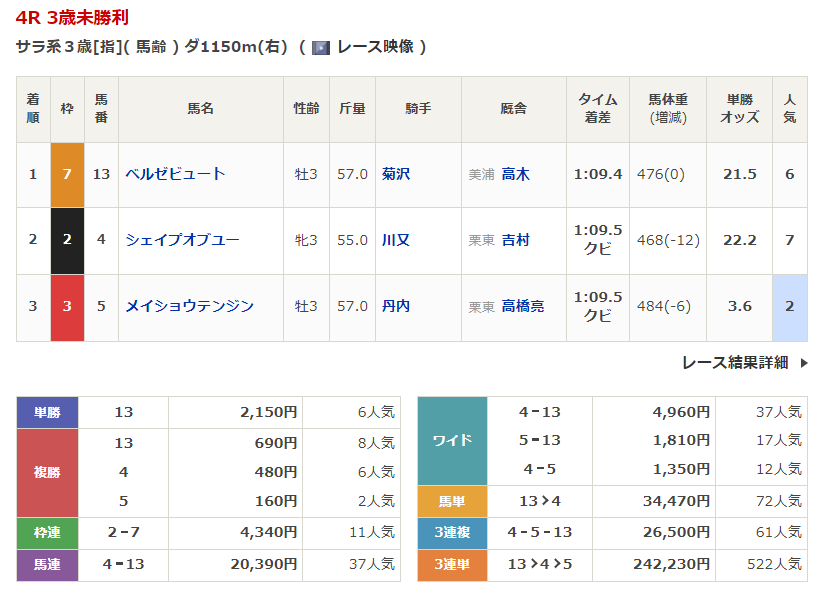Viewport: 822px width, 592px height.
Task: Open jockey 菊沢 profile
Action: tap(396, 174)
